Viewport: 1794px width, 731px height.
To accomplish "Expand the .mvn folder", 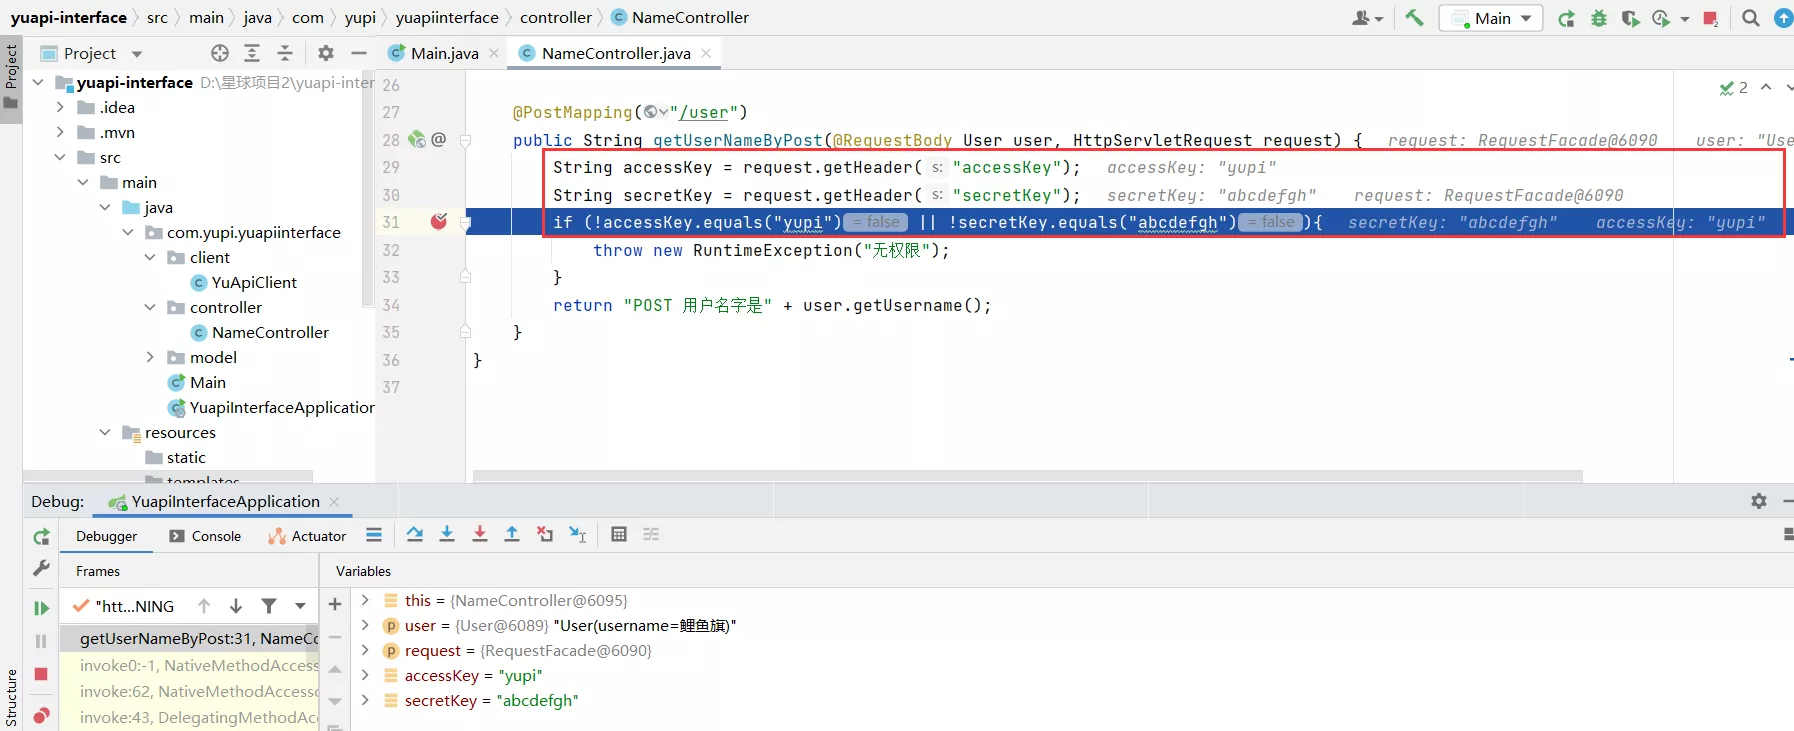I will pyautogui.click(x=60, y=132).
